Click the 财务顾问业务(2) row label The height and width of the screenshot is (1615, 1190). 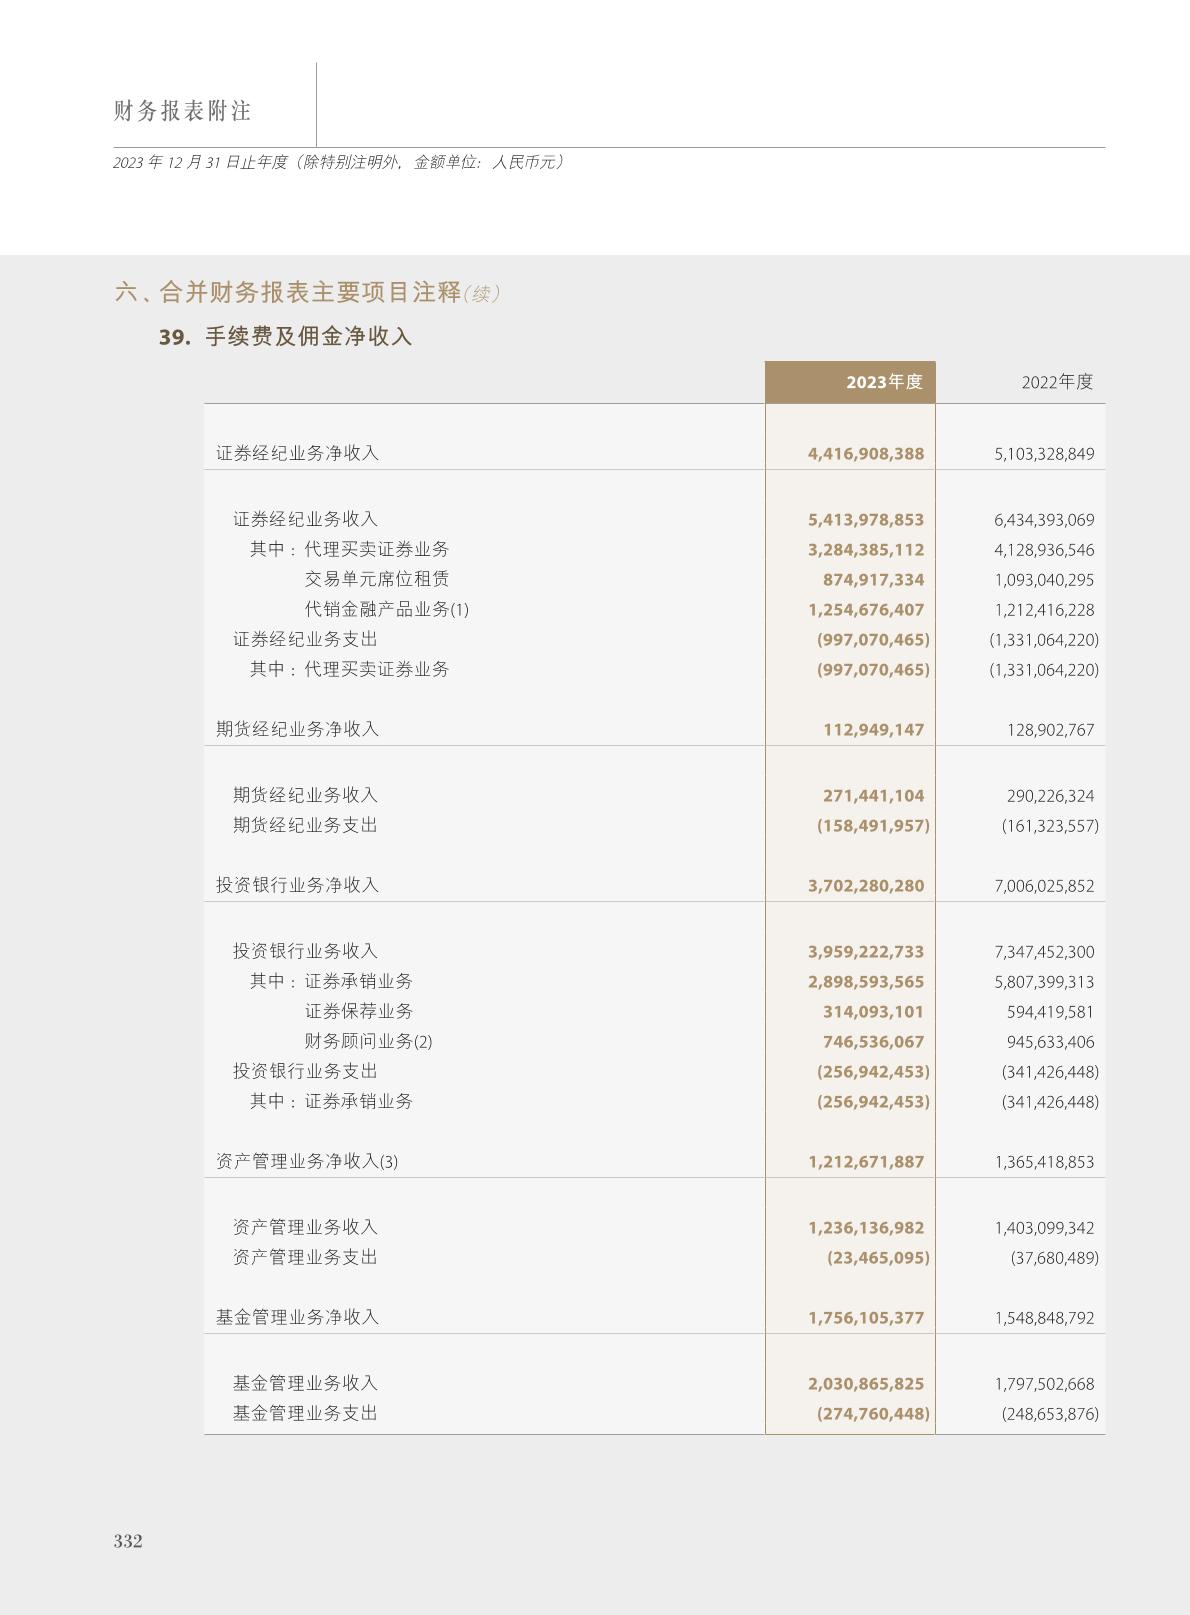tap(368, 1041)
